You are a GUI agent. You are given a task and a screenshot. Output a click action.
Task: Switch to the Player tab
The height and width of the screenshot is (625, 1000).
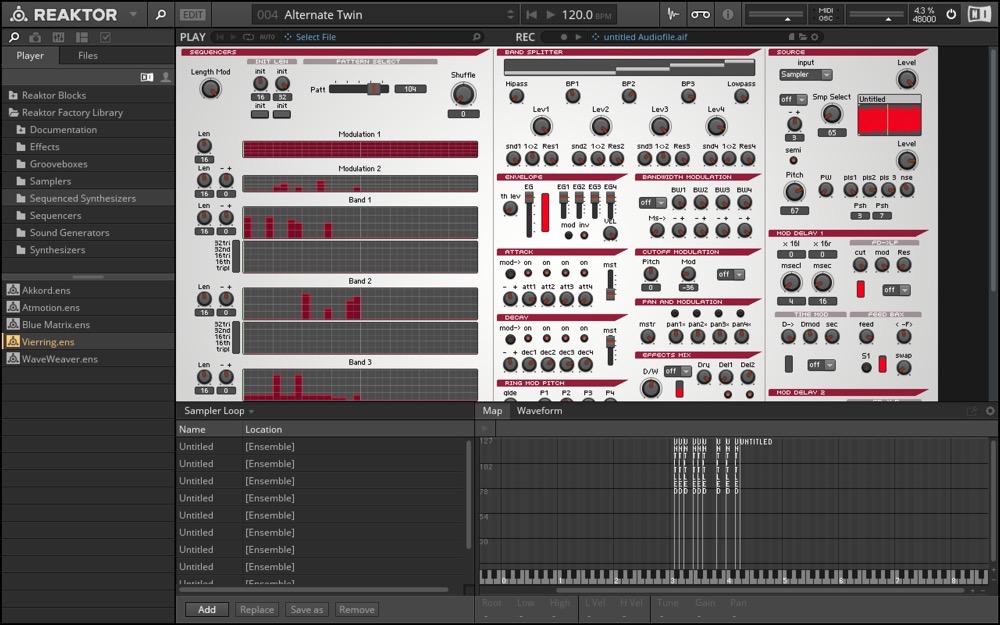[30, 55]
